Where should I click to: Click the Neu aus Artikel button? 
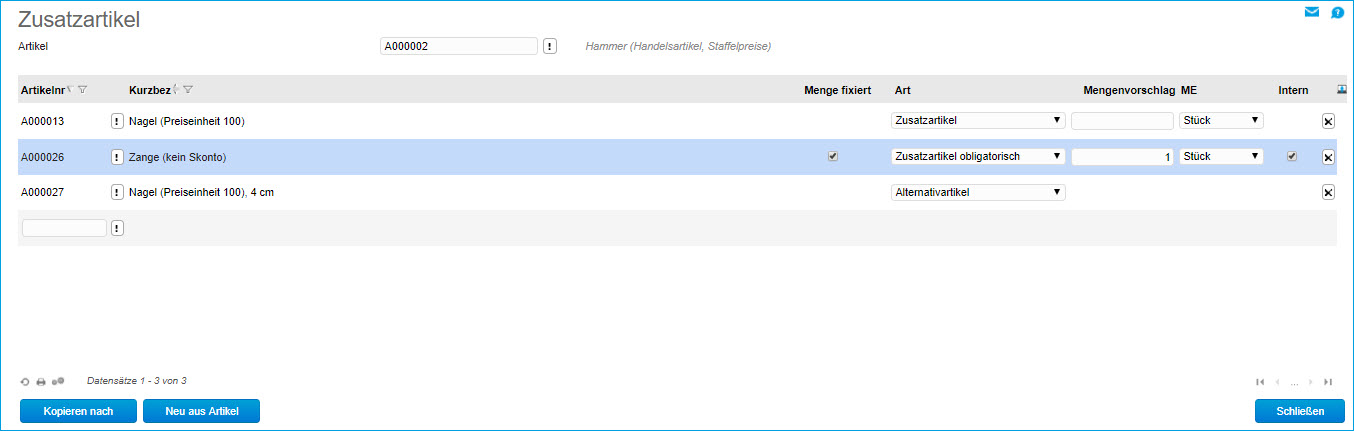coord(201,411)
